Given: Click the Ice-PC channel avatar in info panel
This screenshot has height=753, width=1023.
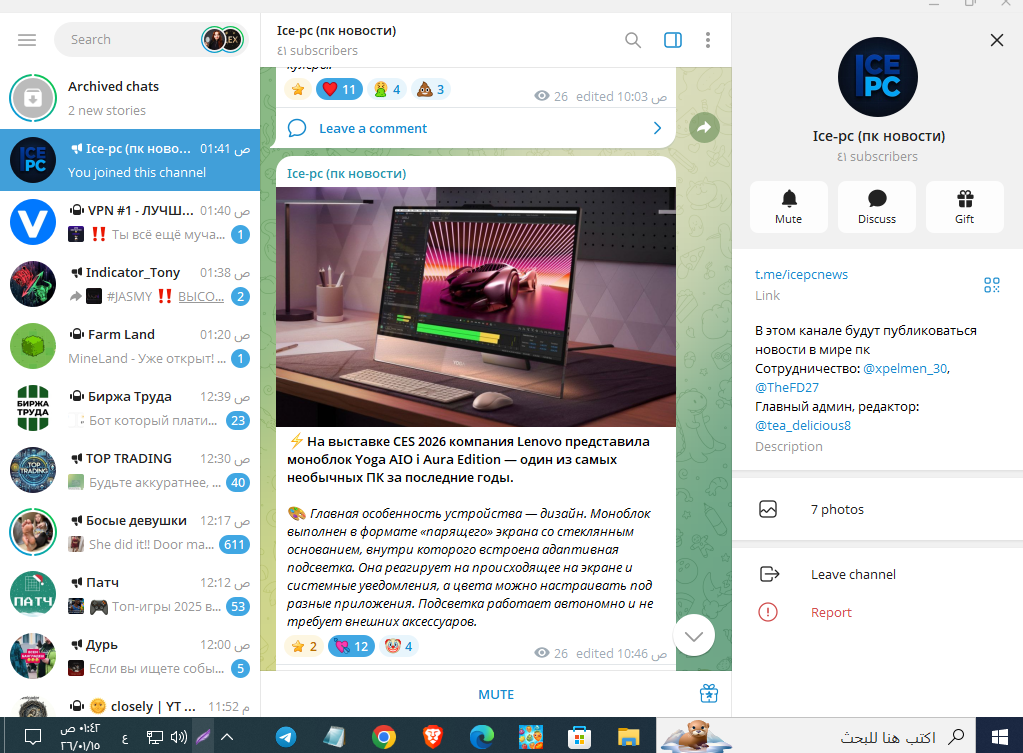Looking at the screenshot, I should tap(878, 77).
